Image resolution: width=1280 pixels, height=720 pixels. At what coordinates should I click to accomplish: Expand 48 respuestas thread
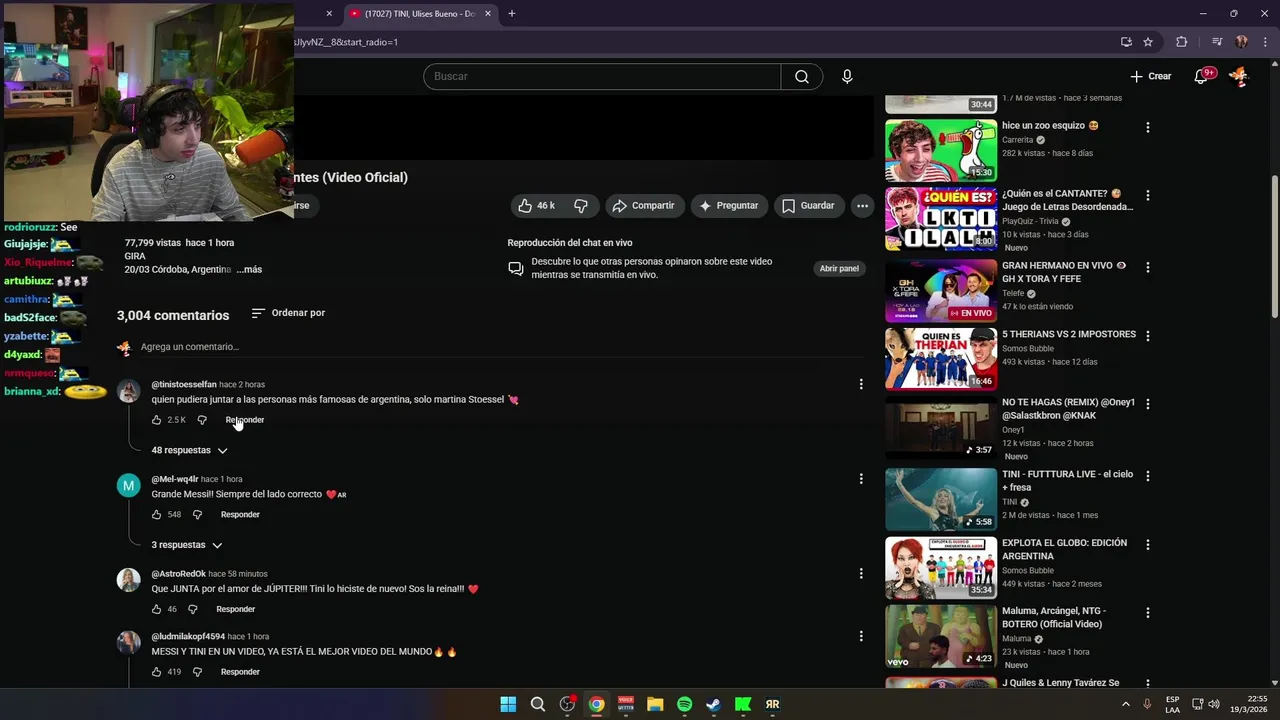190,451
